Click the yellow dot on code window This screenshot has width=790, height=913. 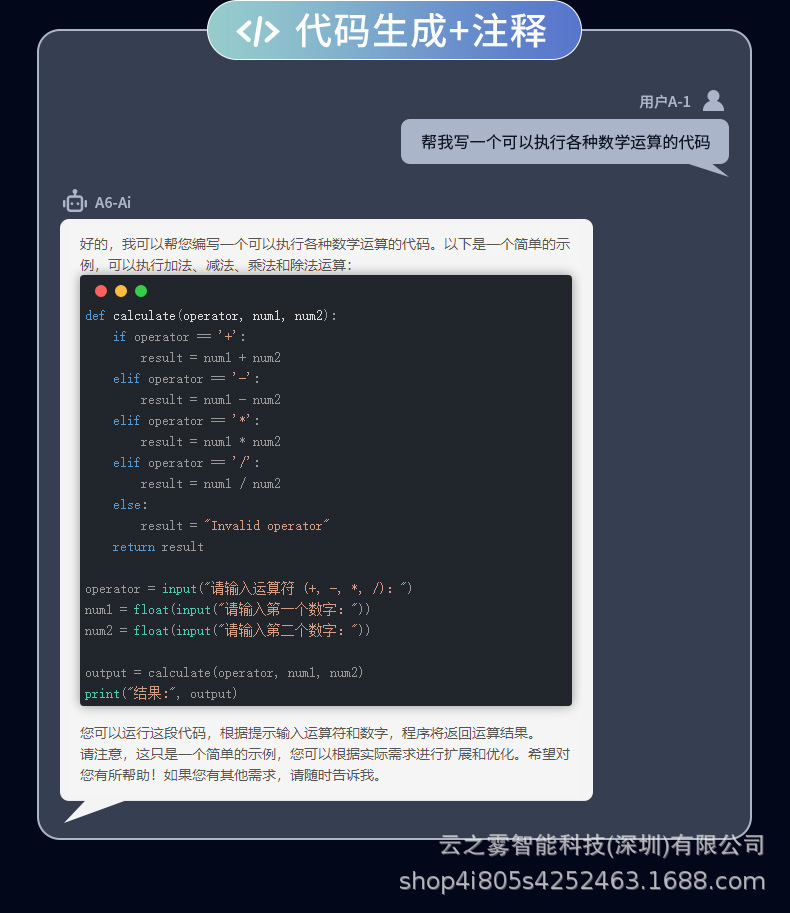click(121, 291)
